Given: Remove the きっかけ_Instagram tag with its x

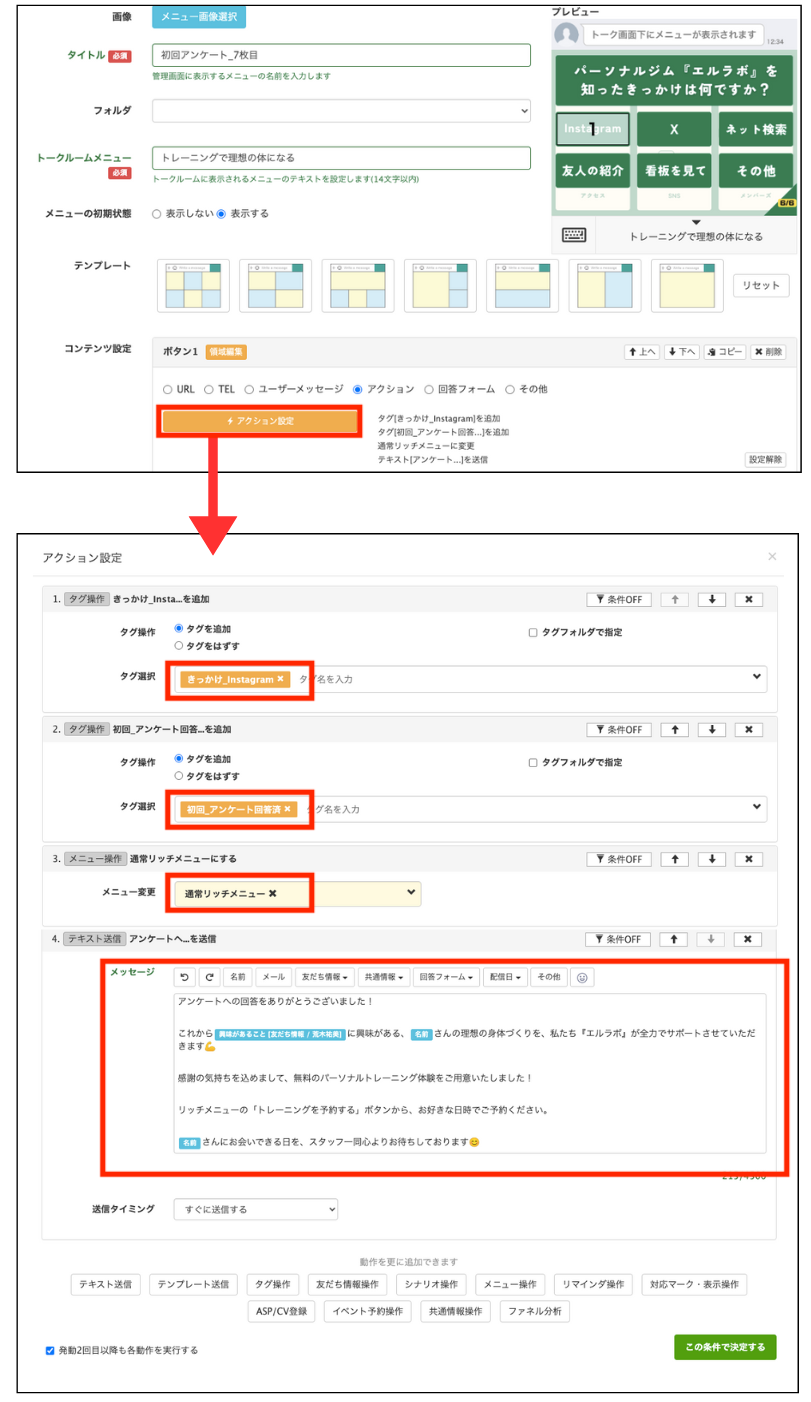Looking at the screenshot, I should click(281, 679).
